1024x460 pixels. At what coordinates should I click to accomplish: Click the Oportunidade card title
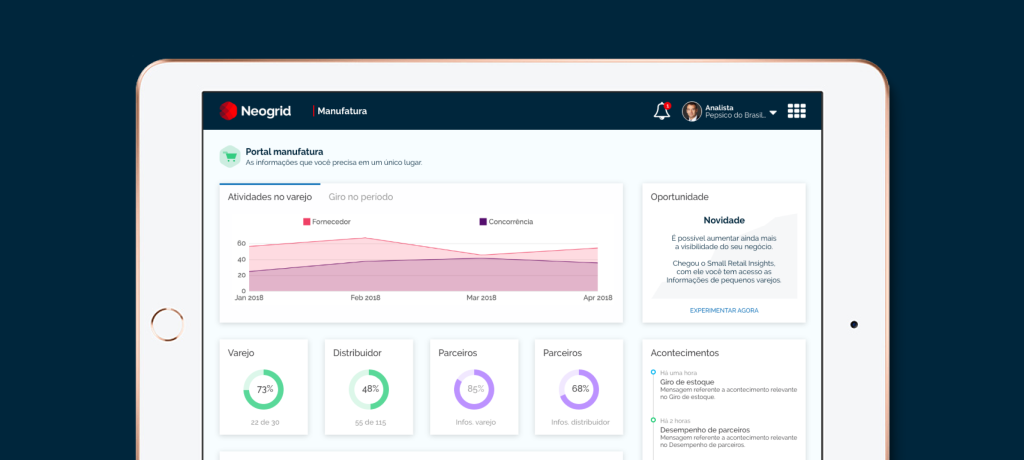pos(679,197)
